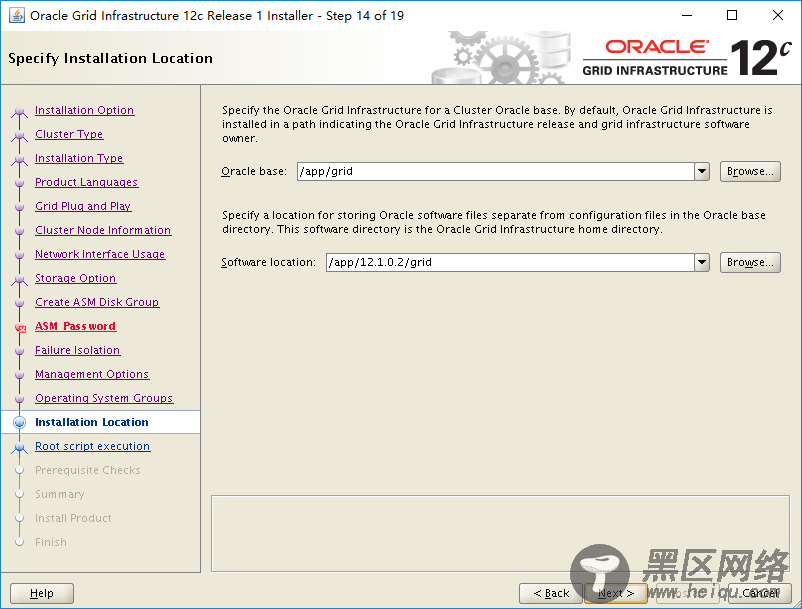Click the Root script execution node icon
The height and width of the screenshot is (609, 802).
(x=19, y=447)
